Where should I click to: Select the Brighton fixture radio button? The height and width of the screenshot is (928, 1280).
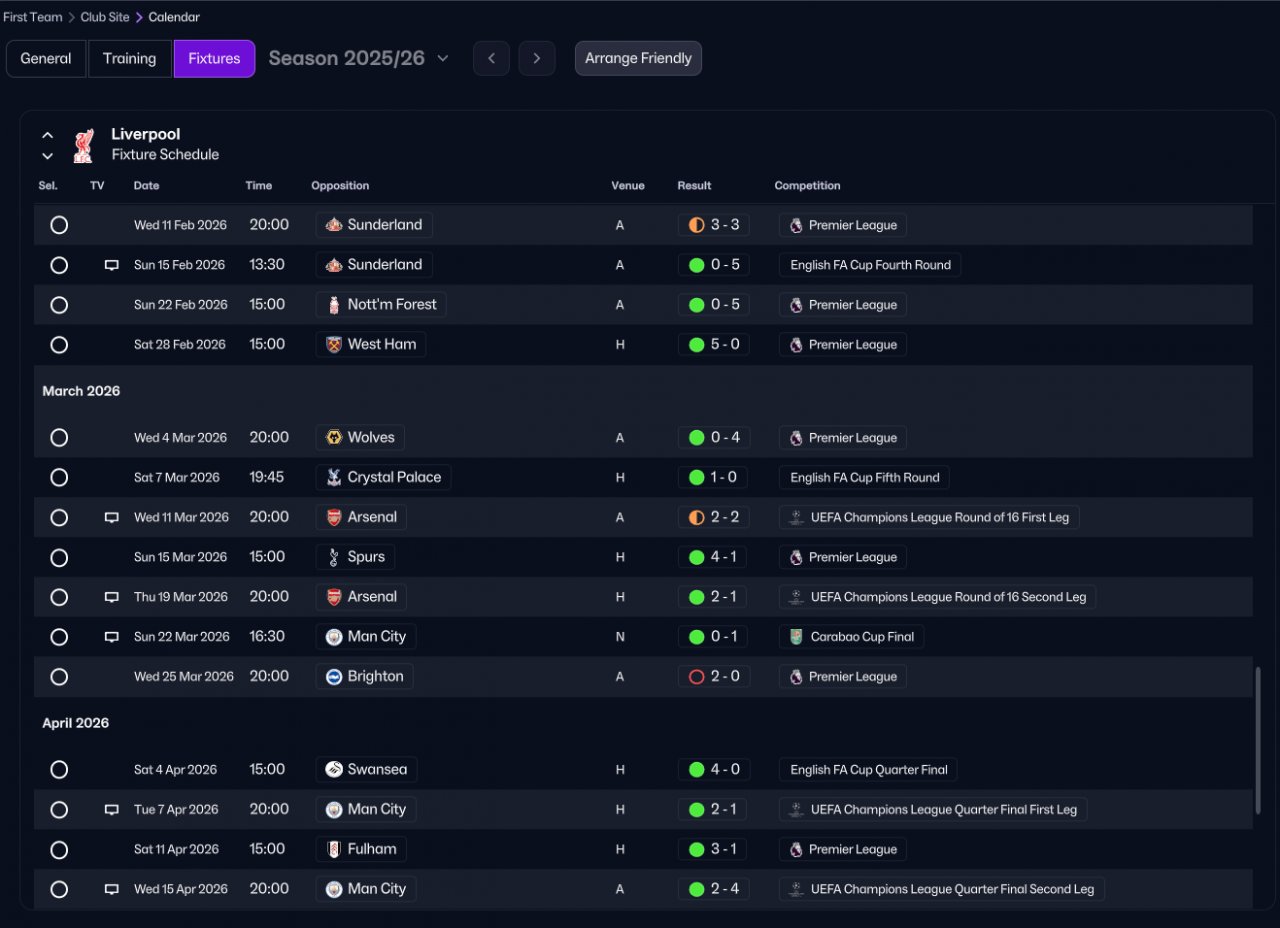pyautogui.click(x=59, y=677)
